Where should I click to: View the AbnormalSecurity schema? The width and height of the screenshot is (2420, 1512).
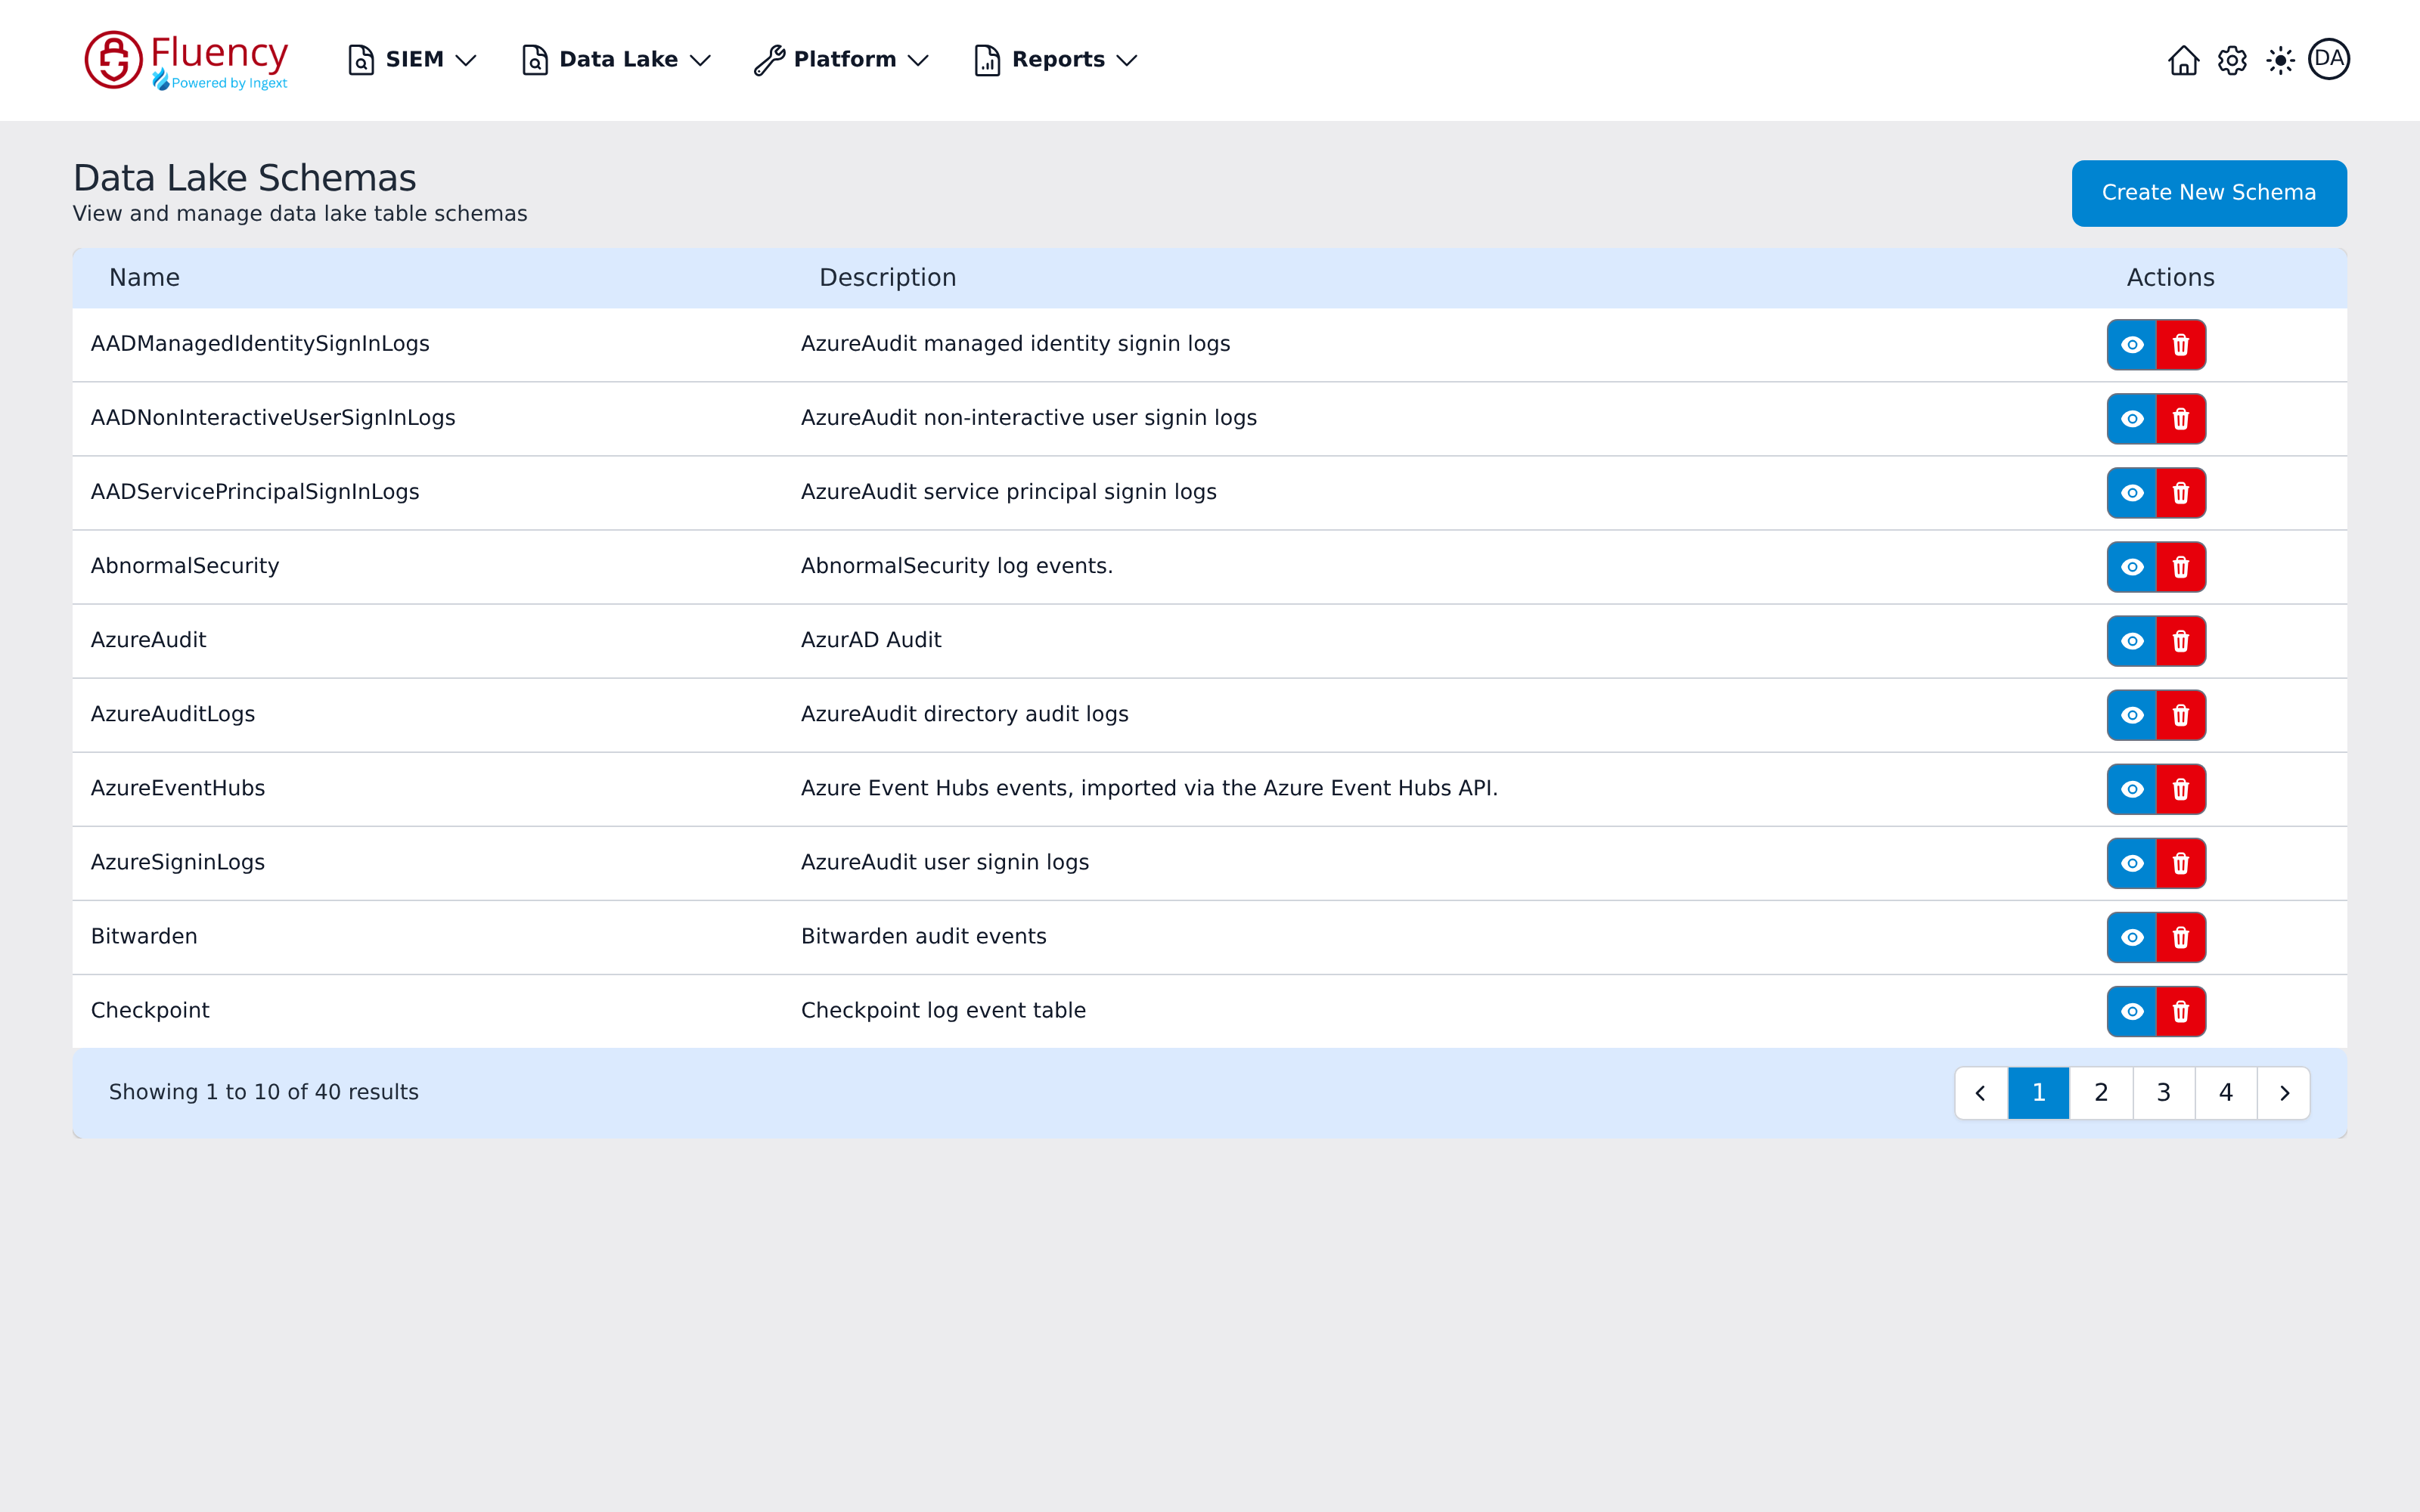tap(2132, 567)
